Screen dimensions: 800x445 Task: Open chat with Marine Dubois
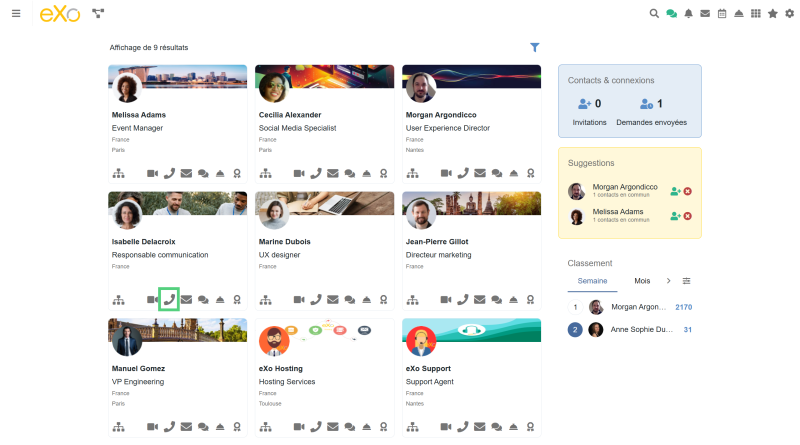(349, 300)
